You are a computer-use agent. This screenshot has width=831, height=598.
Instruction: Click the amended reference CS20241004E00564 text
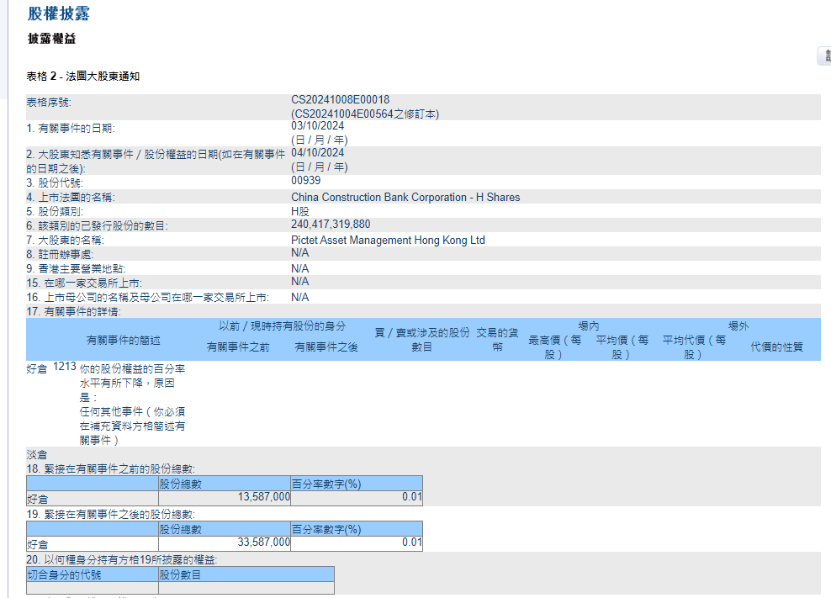[364, 114]
